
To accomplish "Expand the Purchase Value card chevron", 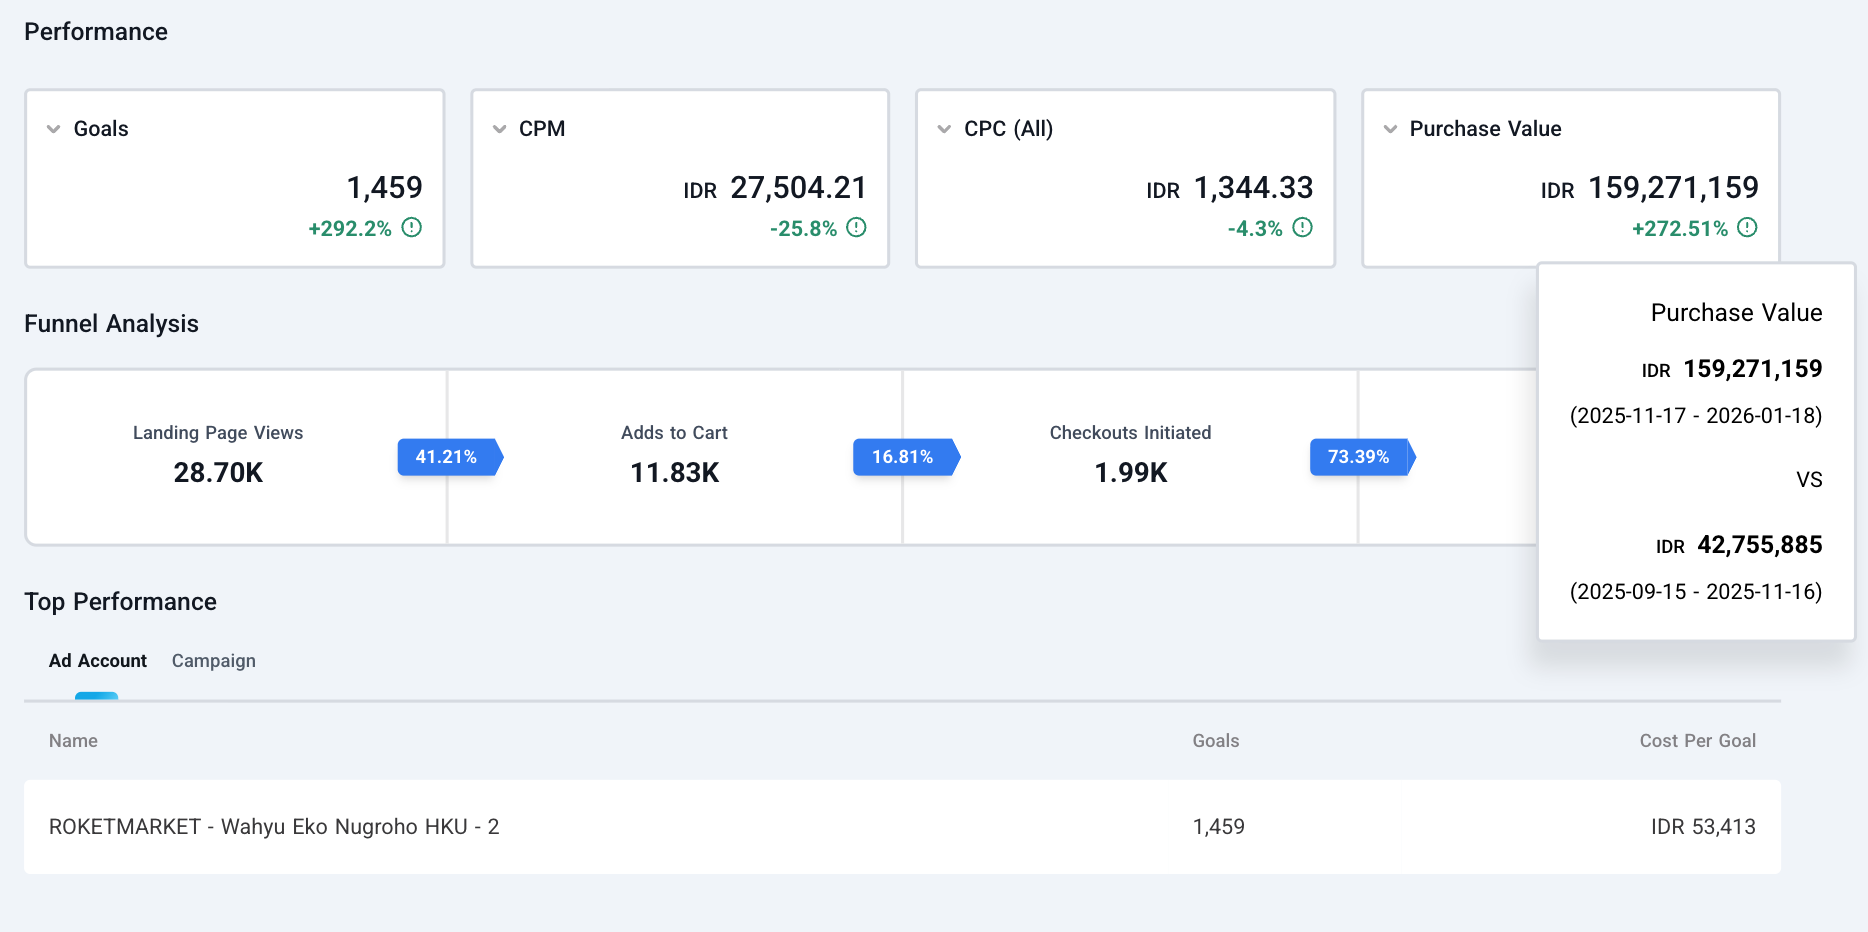I will pyautogui.click(x=1390, y=129).
